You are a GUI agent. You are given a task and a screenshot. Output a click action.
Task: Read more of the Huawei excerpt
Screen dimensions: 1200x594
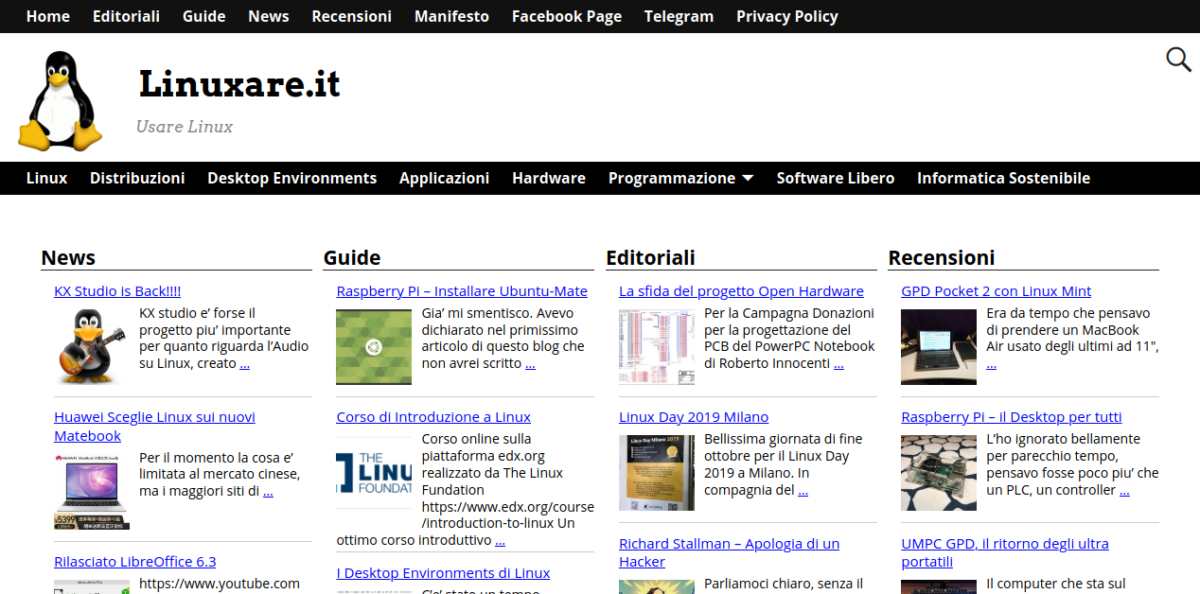[x=268, y=491]
